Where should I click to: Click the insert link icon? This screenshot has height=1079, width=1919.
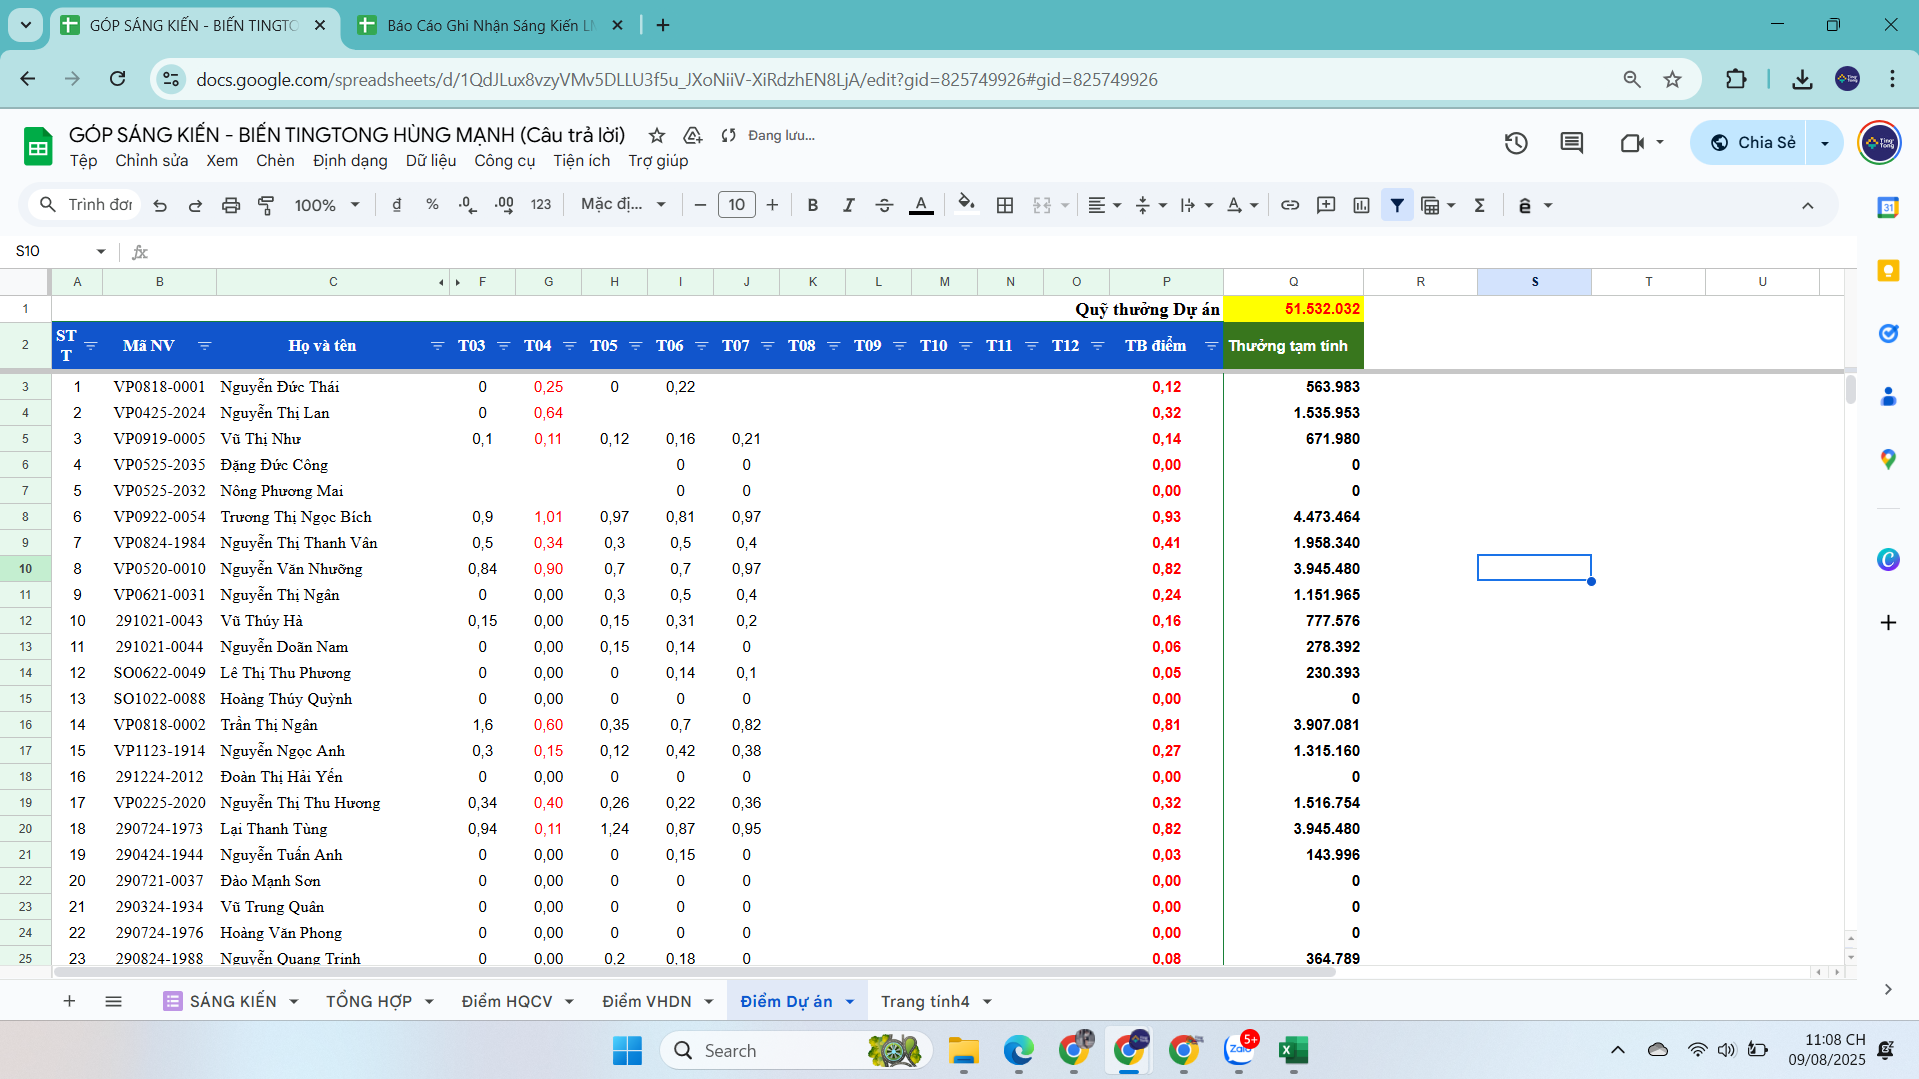1290,205
